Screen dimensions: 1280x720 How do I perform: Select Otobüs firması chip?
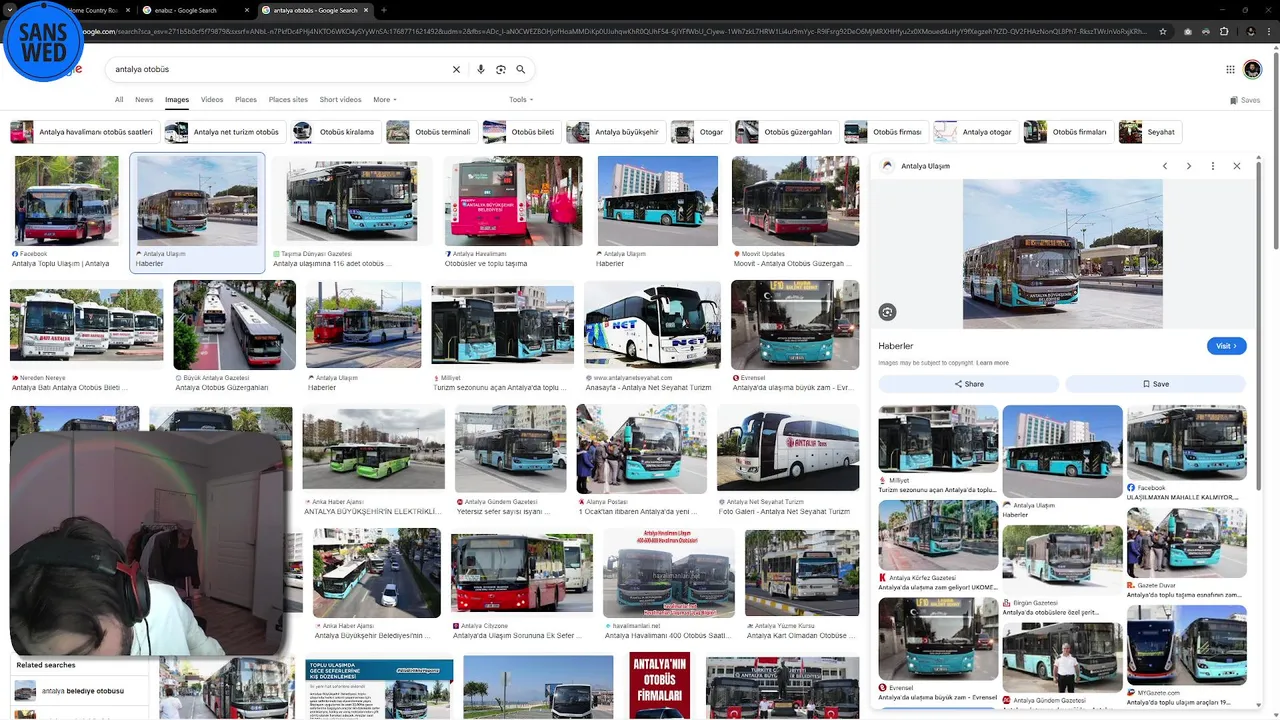pos(885,132)
